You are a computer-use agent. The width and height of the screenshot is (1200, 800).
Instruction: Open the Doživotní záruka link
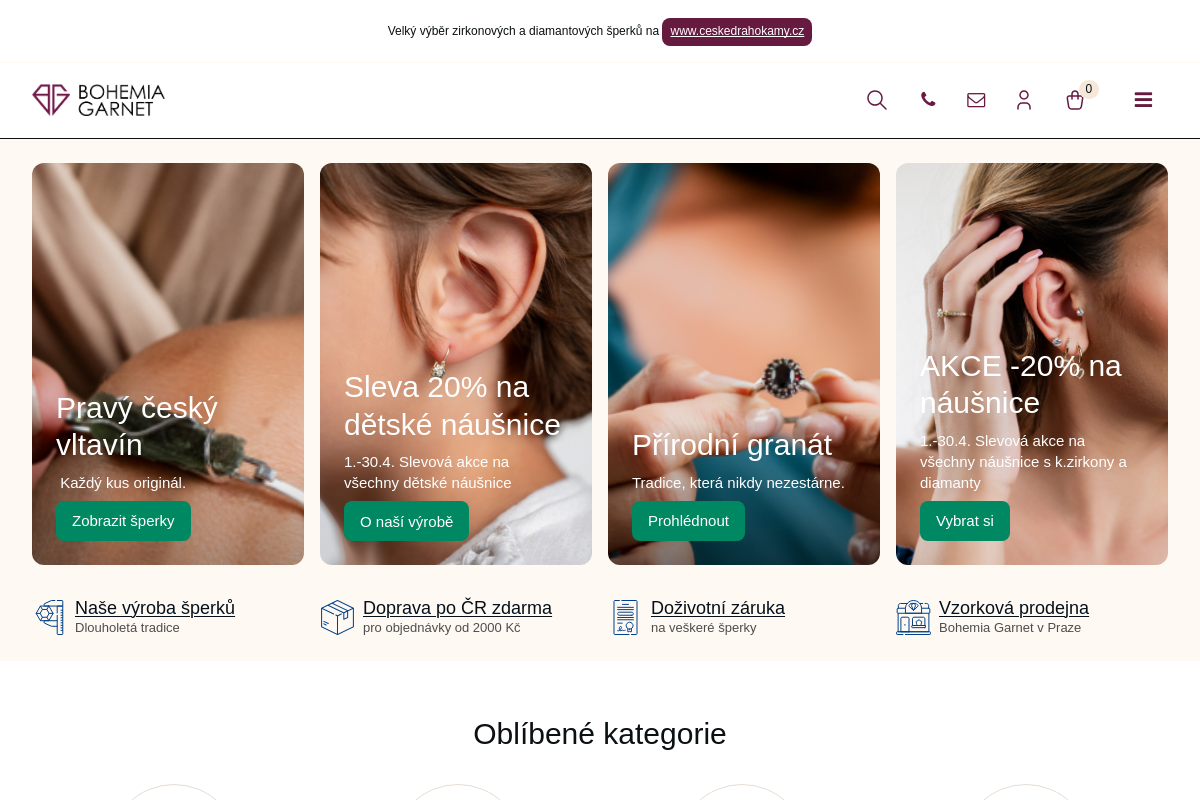click(718, 608)
